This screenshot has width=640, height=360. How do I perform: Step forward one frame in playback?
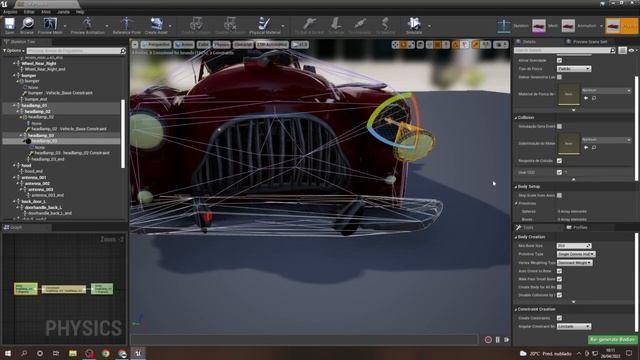[x=507, y=340]
